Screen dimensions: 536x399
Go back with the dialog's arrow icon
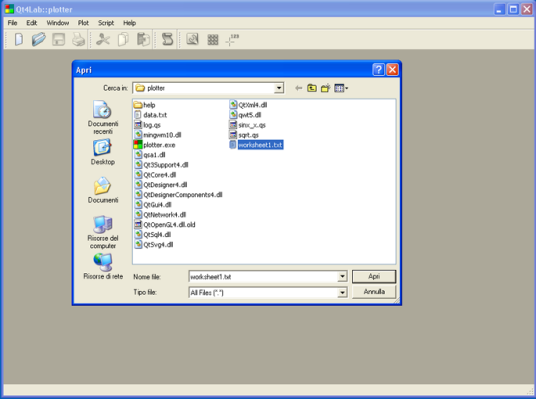coord(298,88)
